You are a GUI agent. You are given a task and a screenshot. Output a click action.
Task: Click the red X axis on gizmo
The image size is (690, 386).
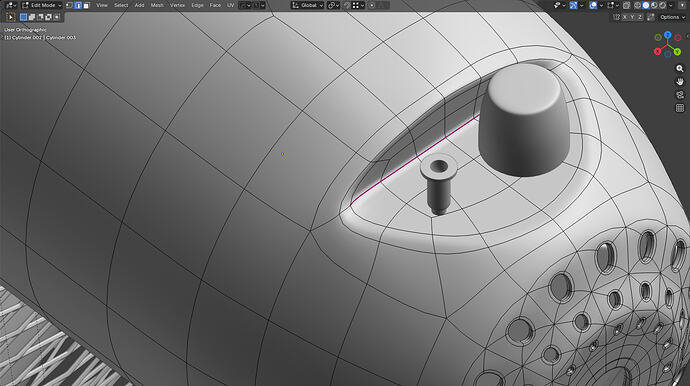[x=657, y=51]
